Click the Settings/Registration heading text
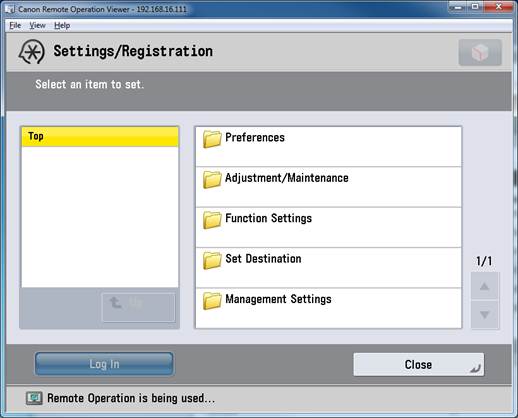Image resolution: width=518 pixels, height=418 pixels. coord(133,51)
